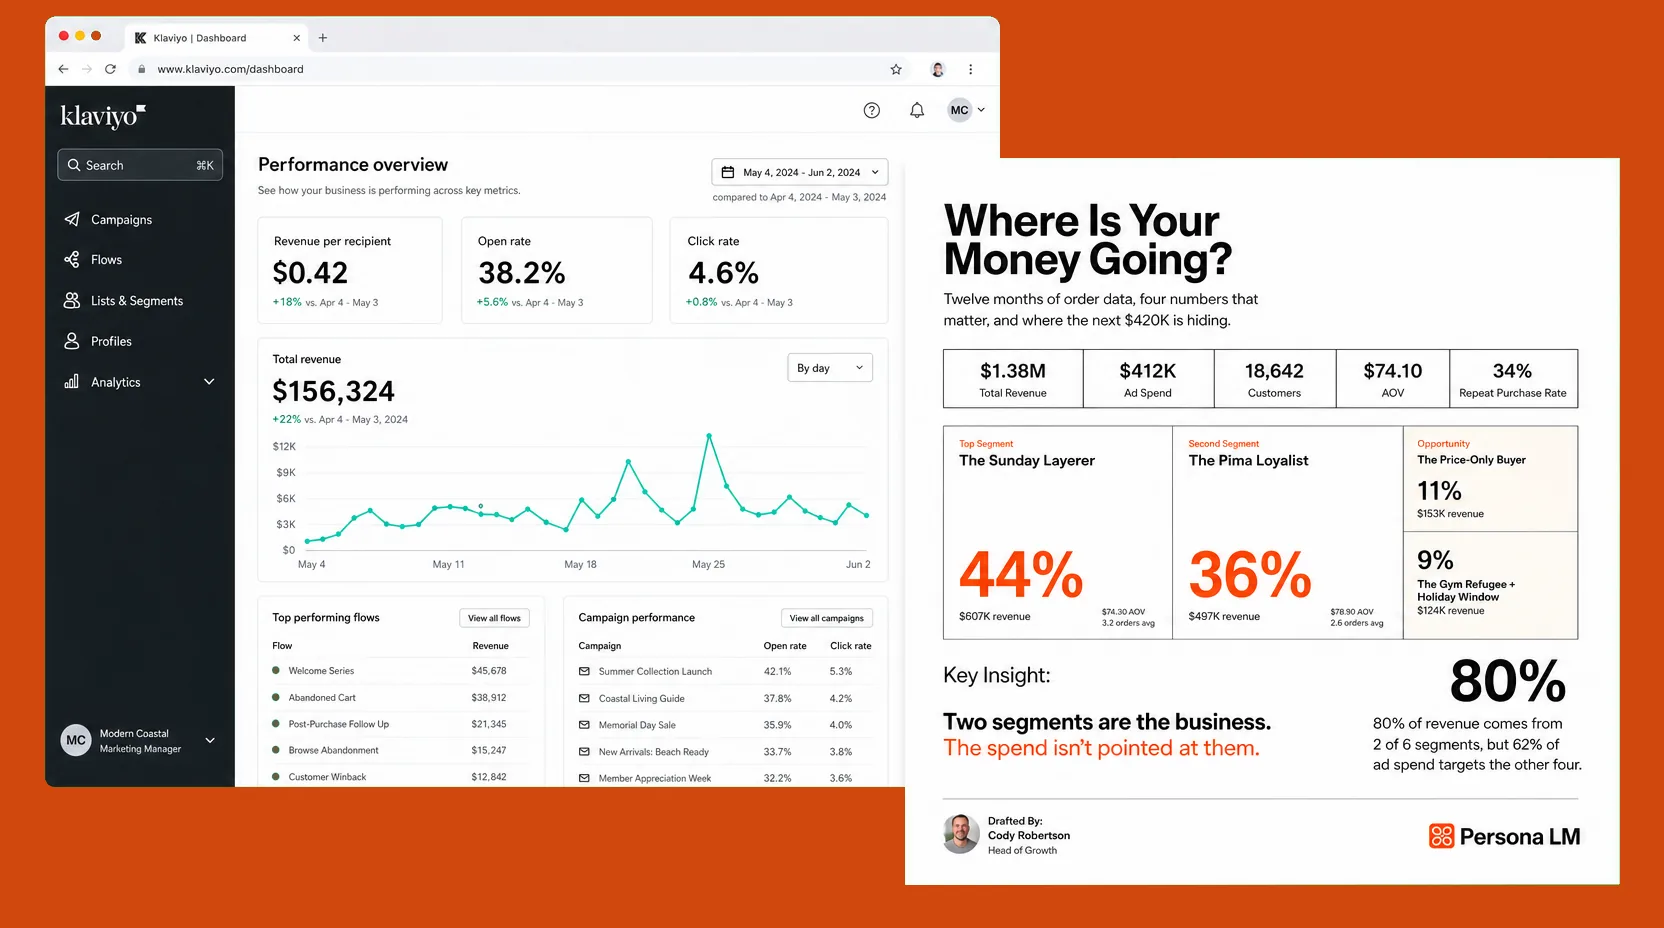The height and width of the screenshot is (928, 1664).
Task: Click the View all campaigns button
Action: click(x=827, y=618)
